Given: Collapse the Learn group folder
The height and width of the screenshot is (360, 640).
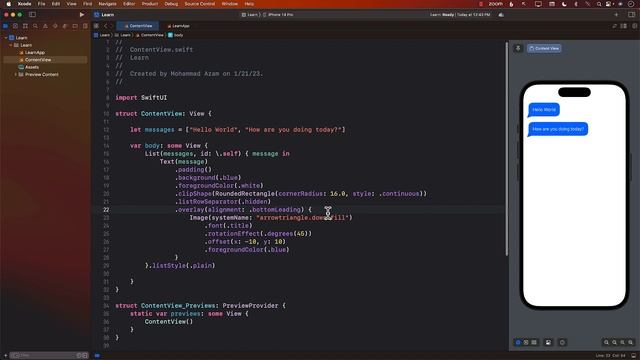Looking at the screenshot, I should point(11,45).
